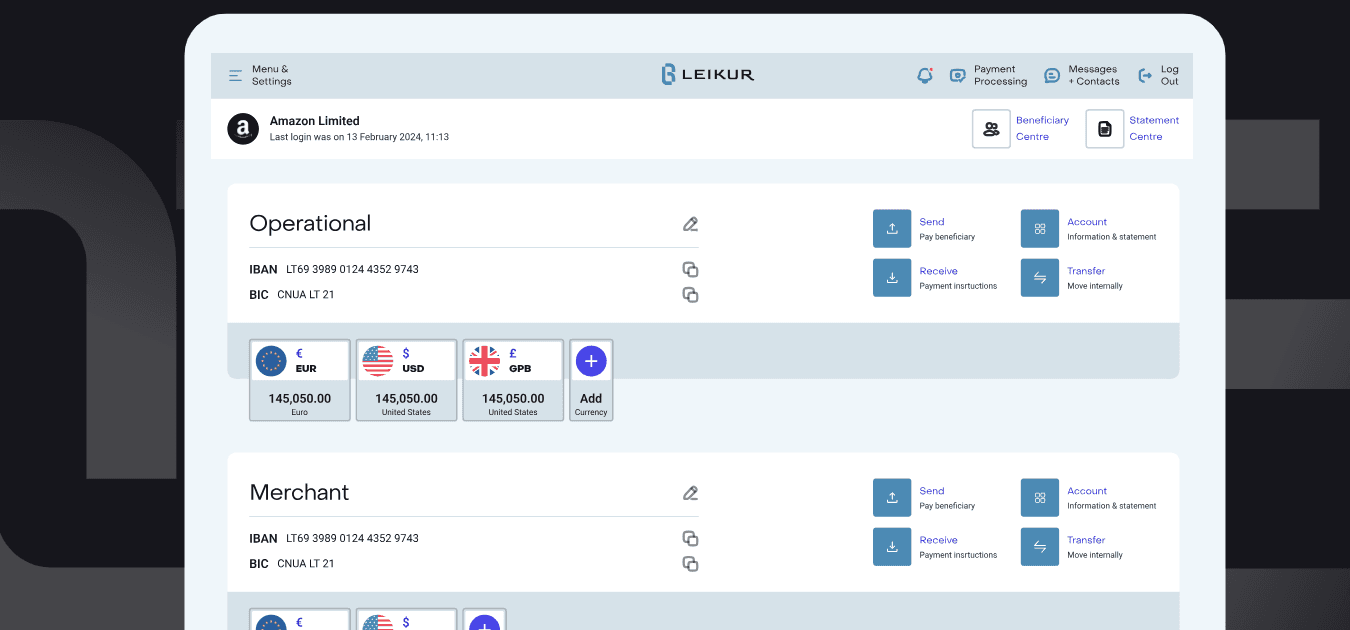Copy the Merchant account IBAN

(x=690, y=539)
